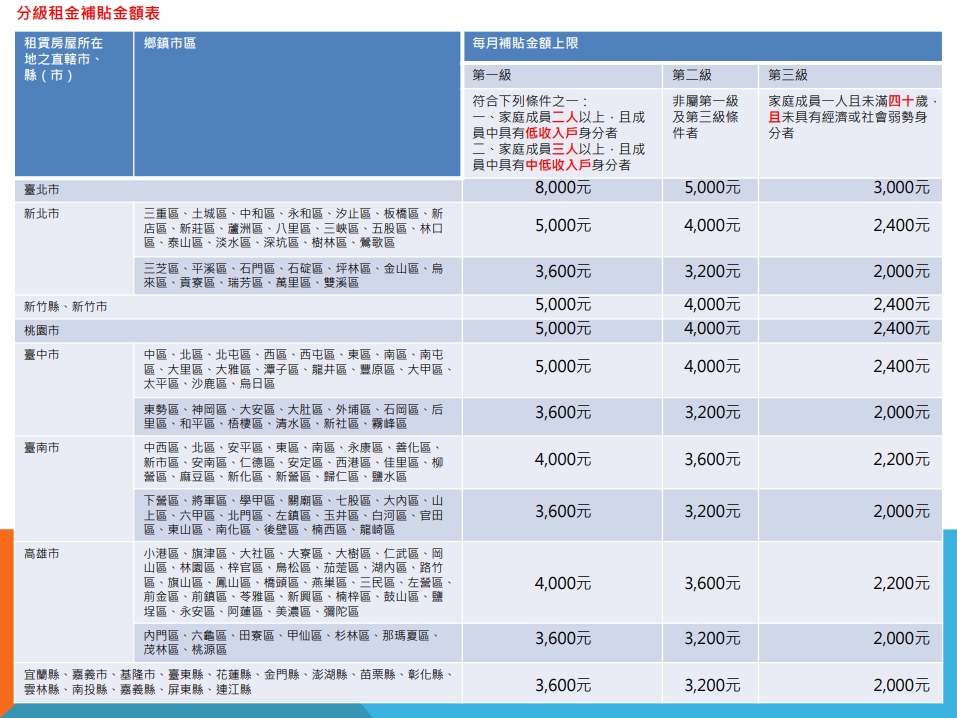Click the 高雄市 row label

[x=42, y=553]
